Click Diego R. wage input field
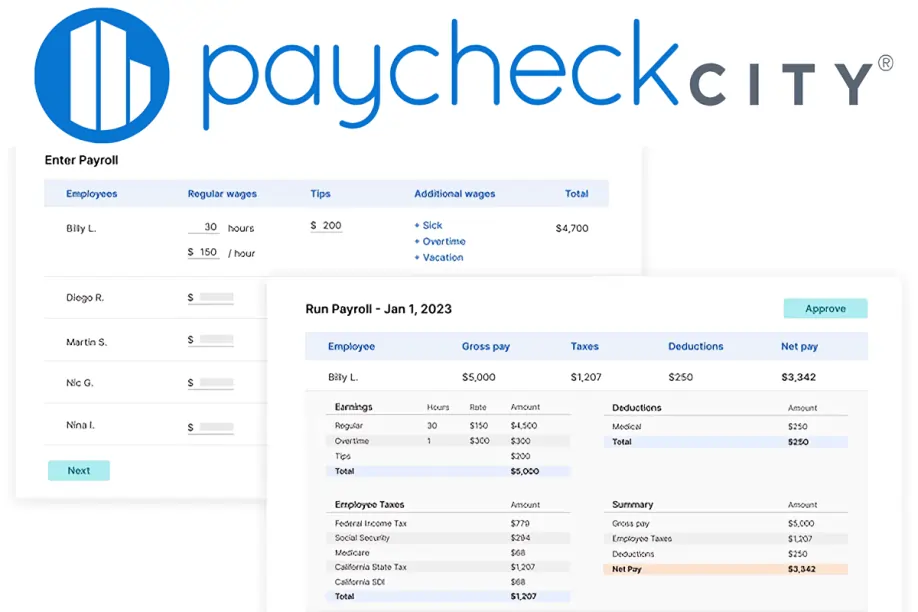 click(211, 298)
